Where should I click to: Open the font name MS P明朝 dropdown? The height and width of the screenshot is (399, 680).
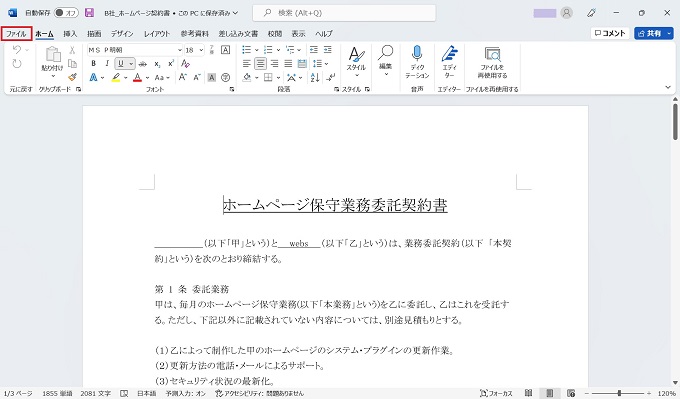[x=180, y=50]
